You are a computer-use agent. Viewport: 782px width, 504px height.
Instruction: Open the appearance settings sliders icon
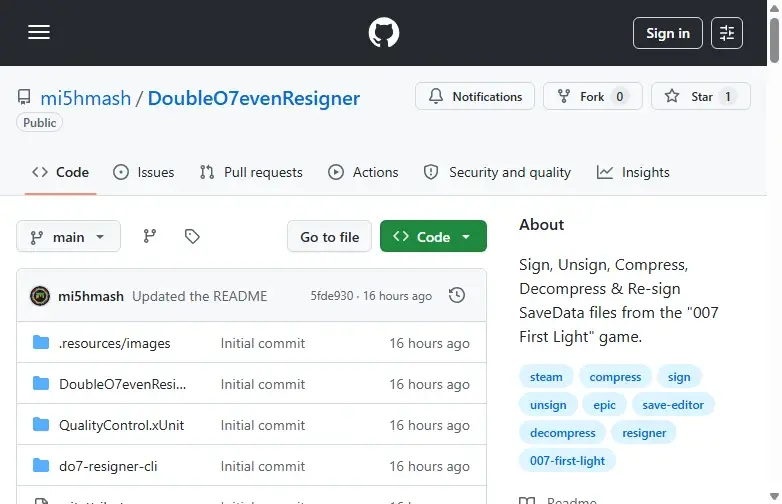(727, 33)
